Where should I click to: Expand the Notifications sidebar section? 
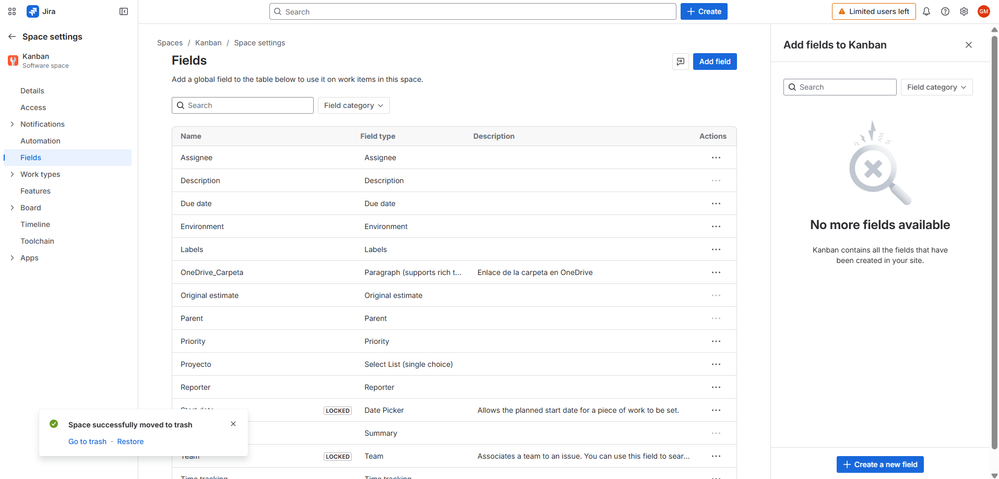(12, 124)
